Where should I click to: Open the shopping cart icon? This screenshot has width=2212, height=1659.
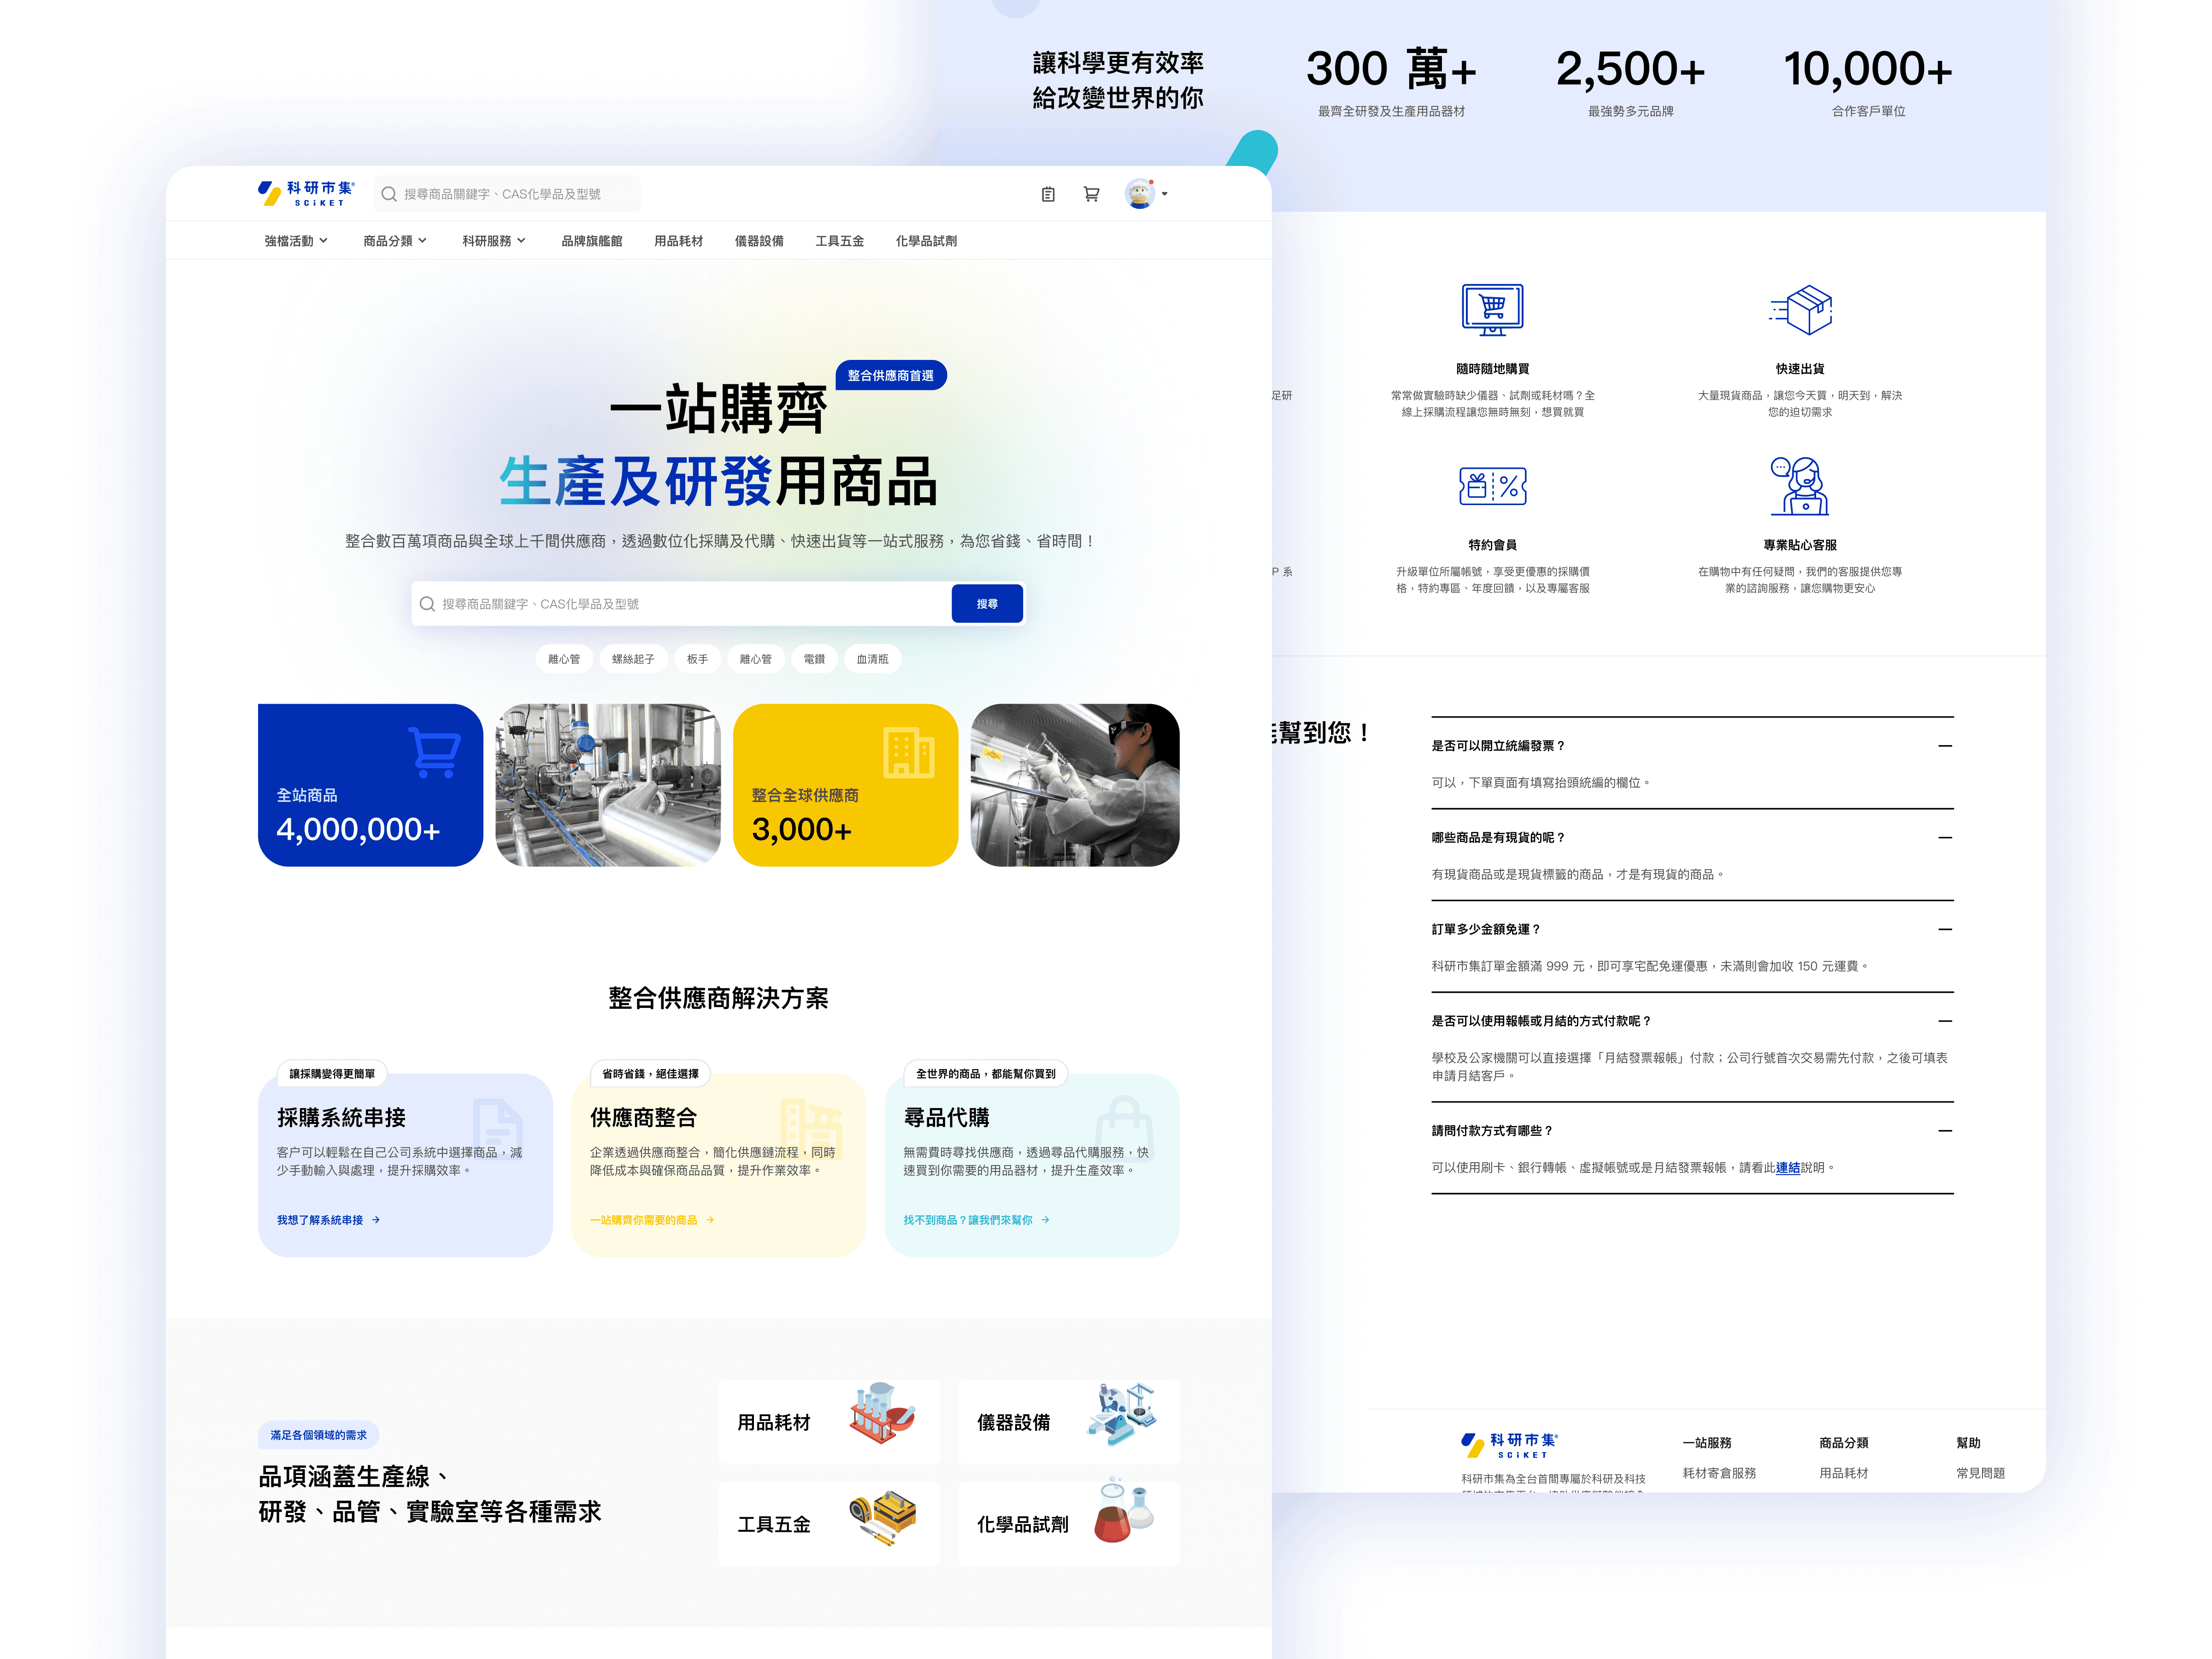[x=1091, y=194]
